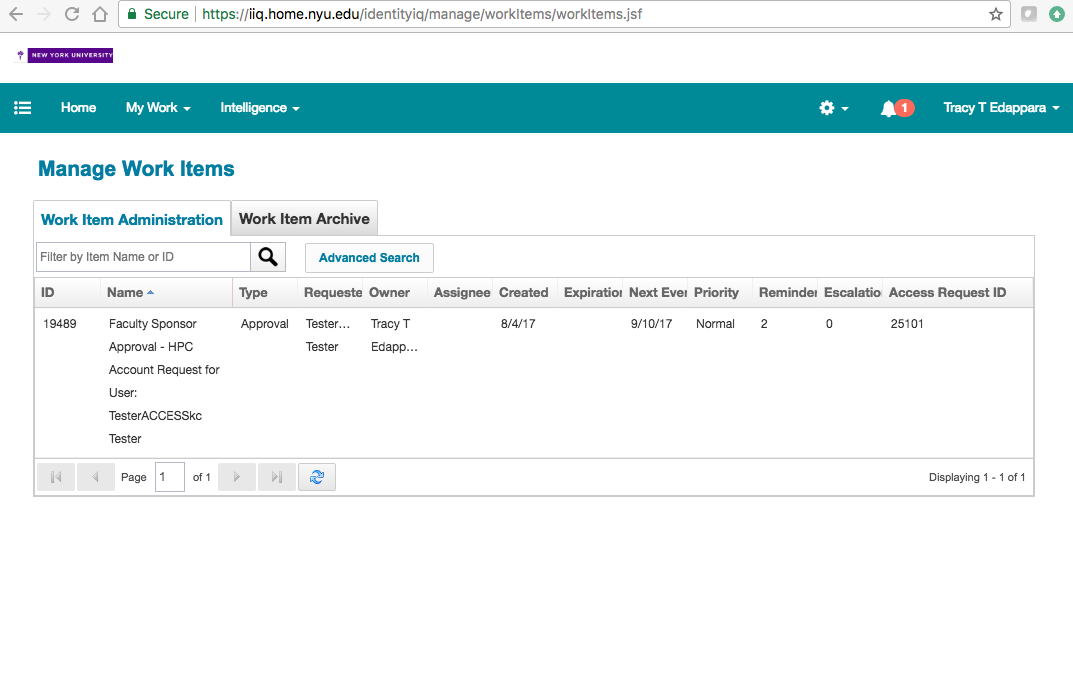Expand the Intelligence dropdown menu
The width and height of the screenshot is (1073, 697).
pos(259,108)
